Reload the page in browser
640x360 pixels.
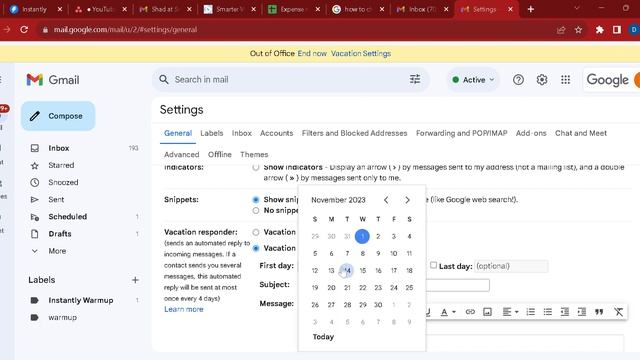tap(24, 30)
